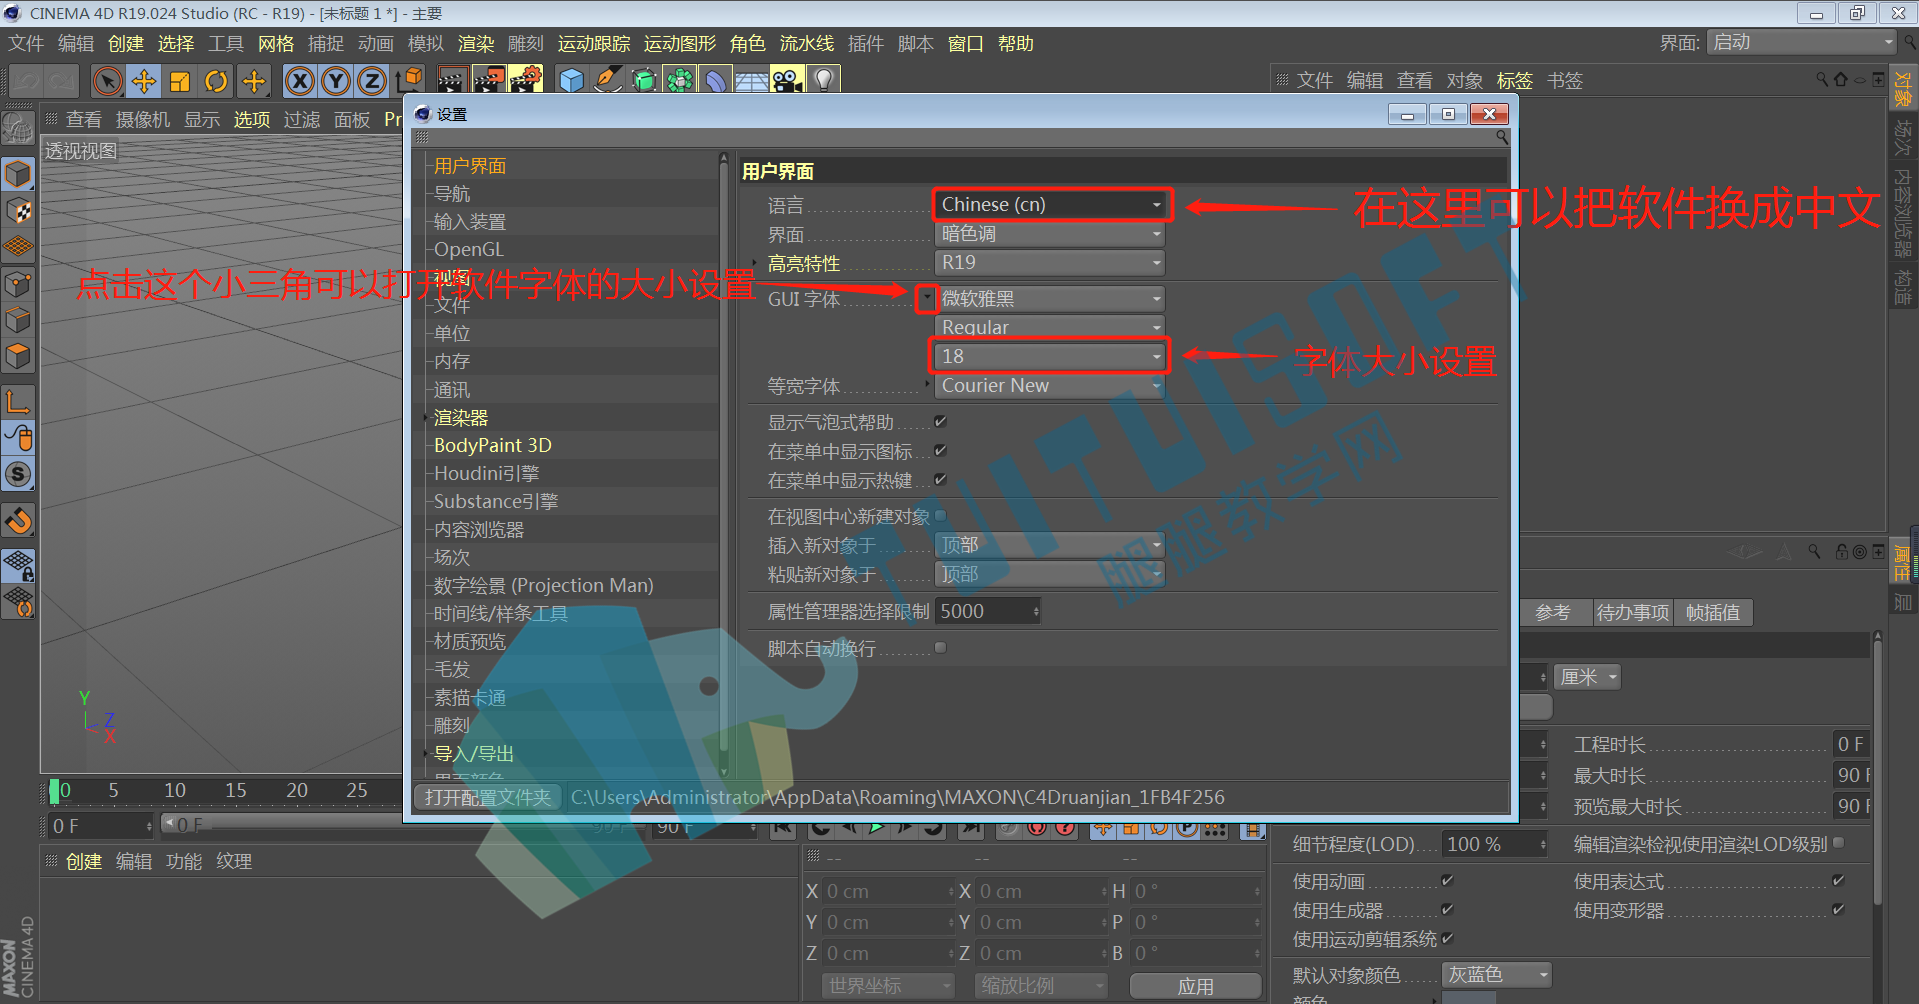Open the 语言 Chinese (cn) dropdown
Screen dimensions: 1919x1004
[1051, 204]
